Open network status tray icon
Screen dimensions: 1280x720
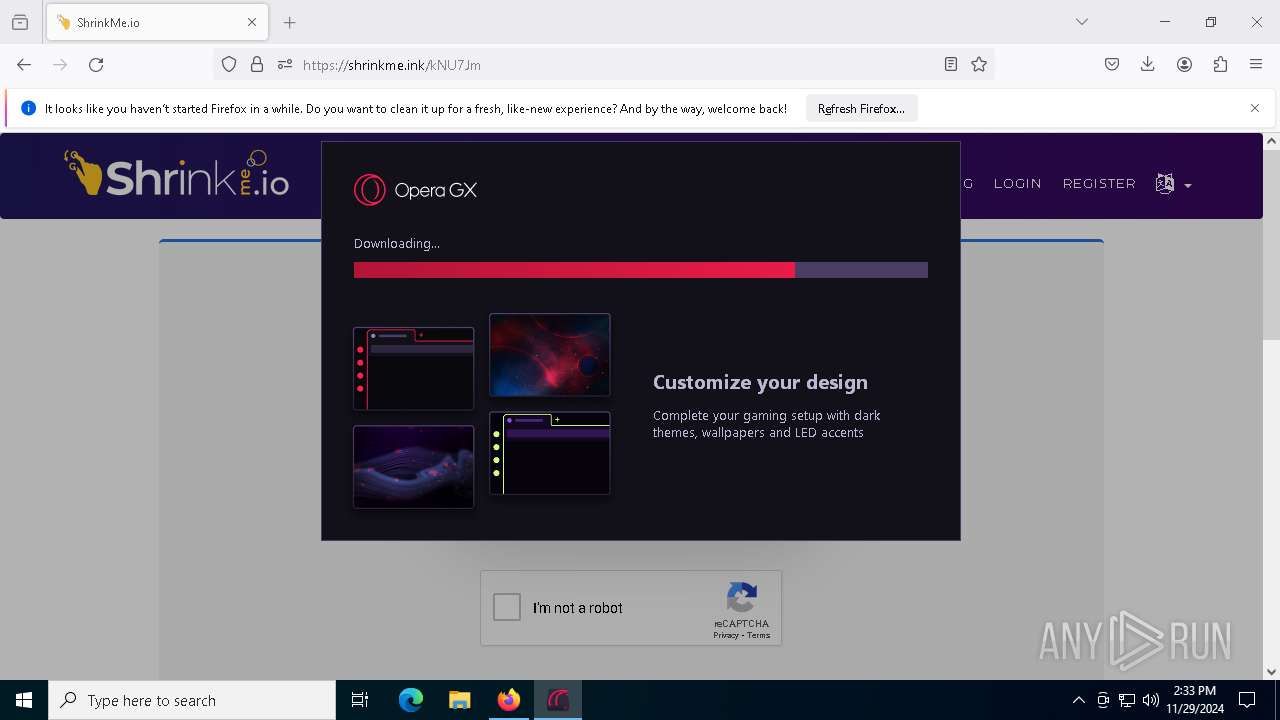[x=1127, y=700]
